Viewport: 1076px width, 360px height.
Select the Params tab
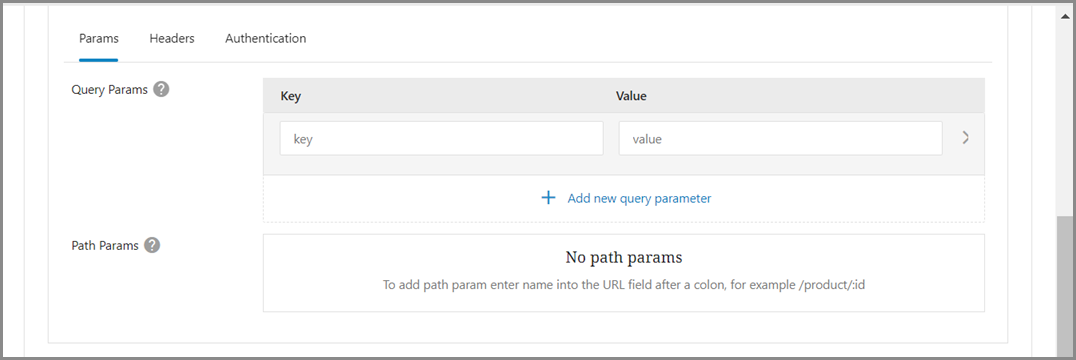click(x=99, y=38)
